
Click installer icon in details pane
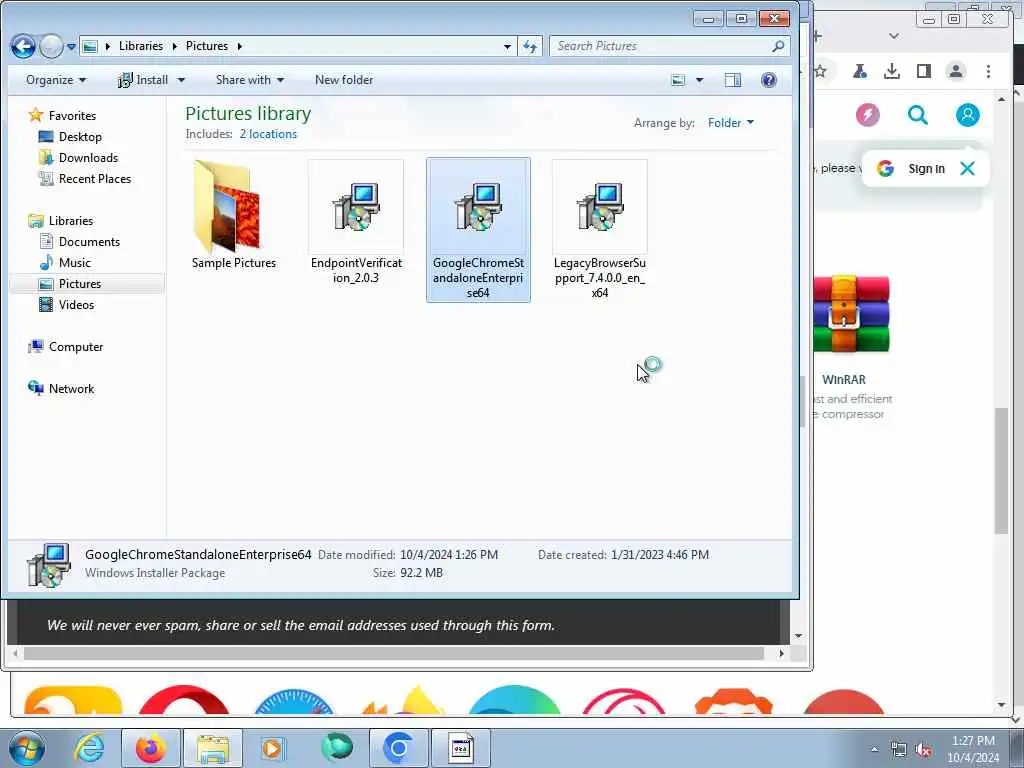(48, 565)
